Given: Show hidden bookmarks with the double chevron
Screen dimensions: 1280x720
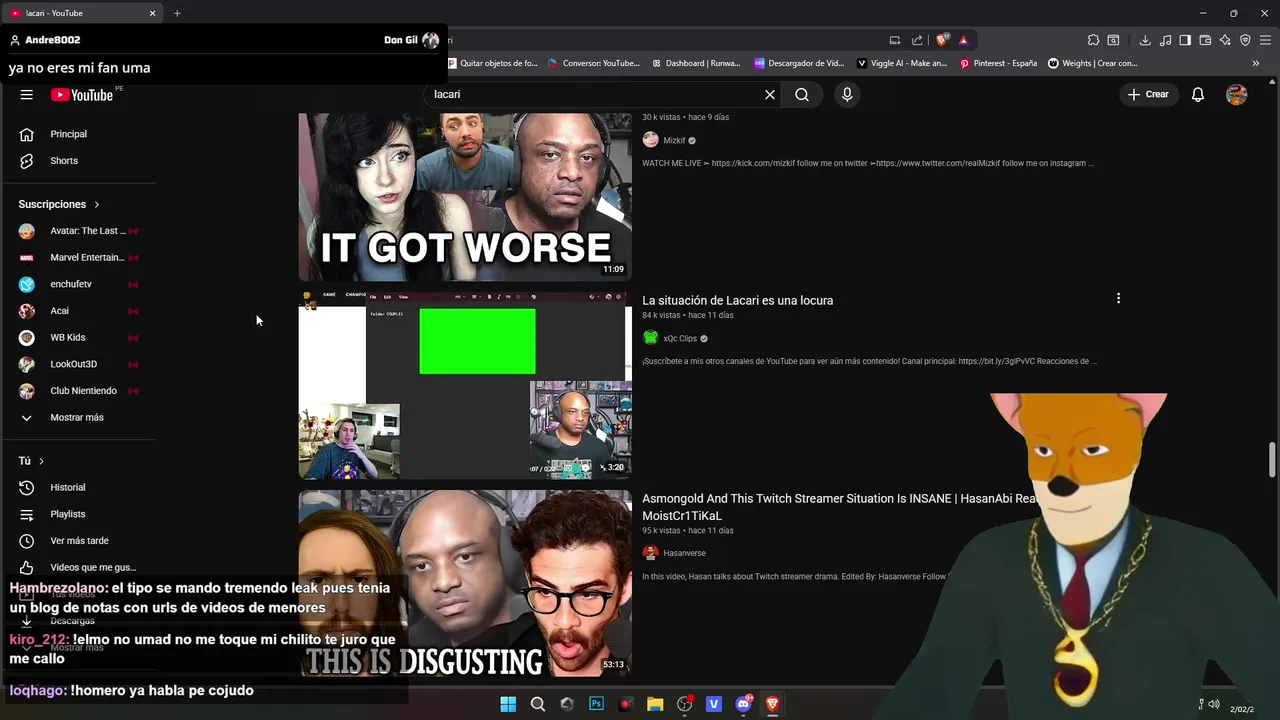Looking at the screenshot, I should pos(1256,63).
